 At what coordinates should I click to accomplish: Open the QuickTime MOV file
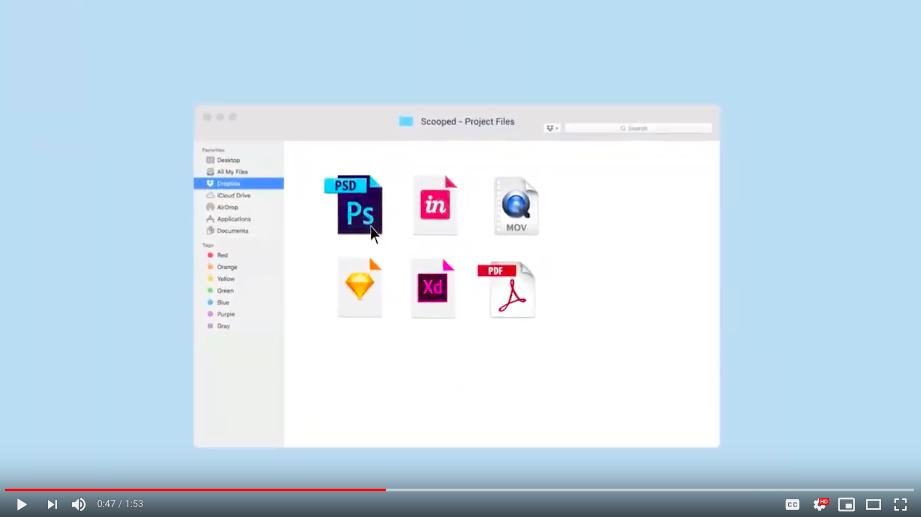pyautogui.click(x=516, y=206)
